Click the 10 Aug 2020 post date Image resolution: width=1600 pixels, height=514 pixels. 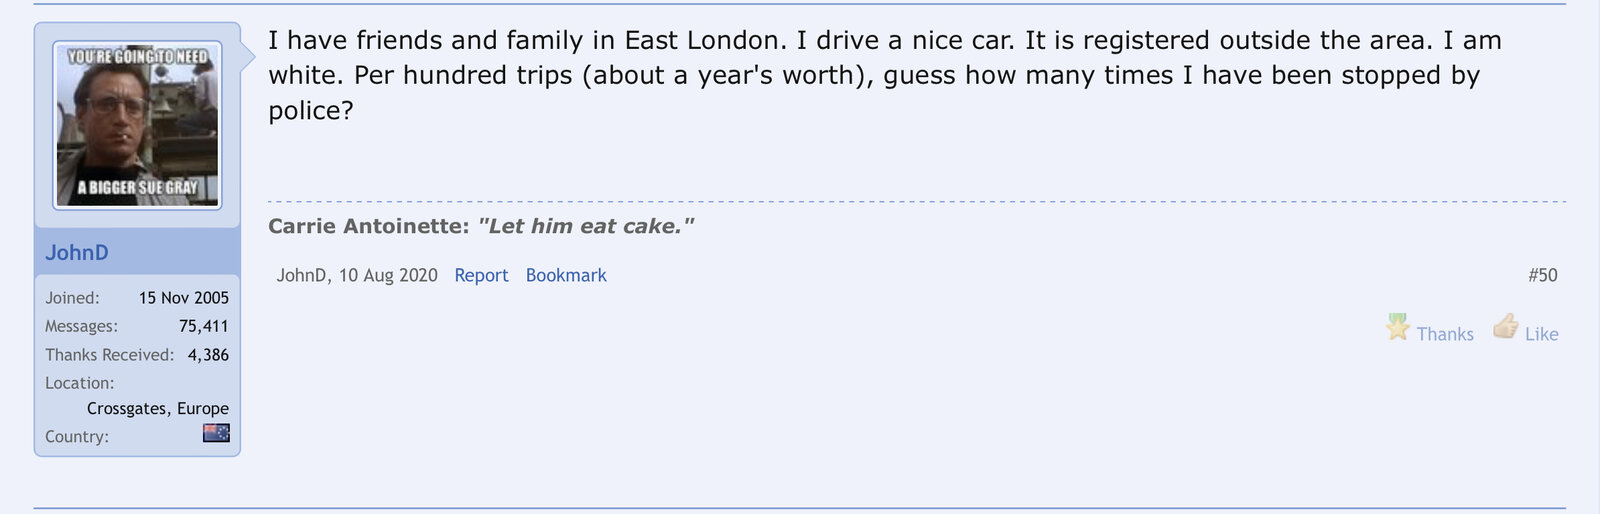388,275
